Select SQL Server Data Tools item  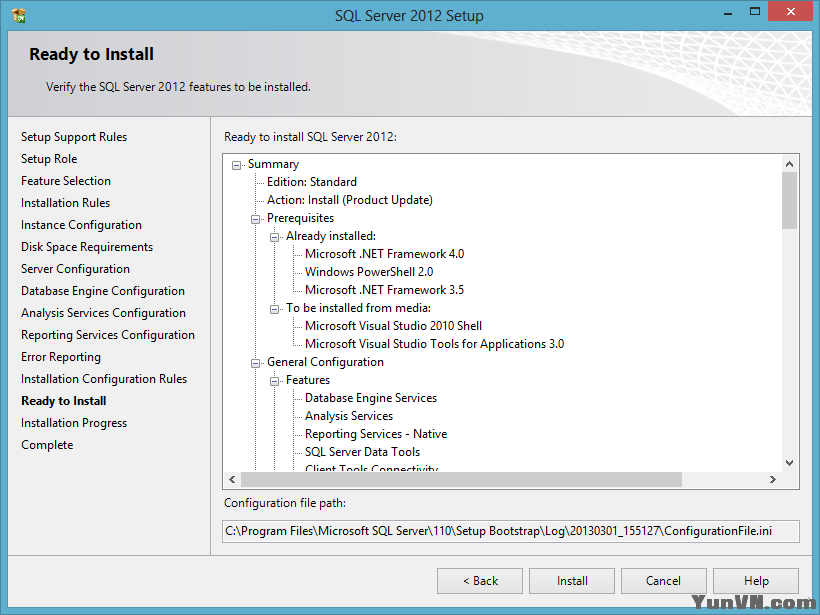point(362,452)
